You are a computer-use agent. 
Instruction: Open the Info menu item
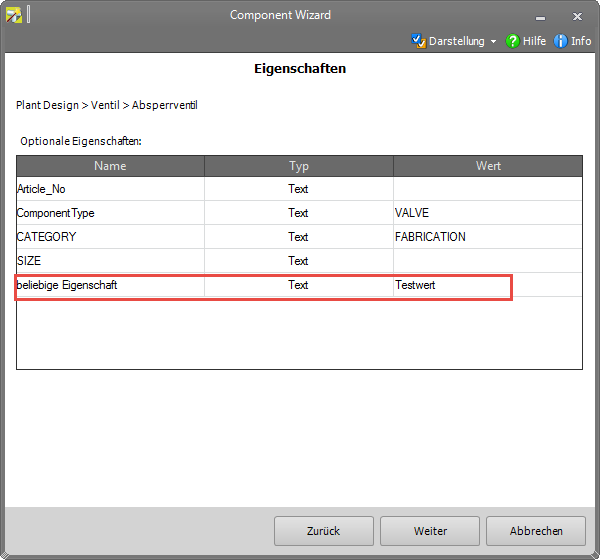581,41
